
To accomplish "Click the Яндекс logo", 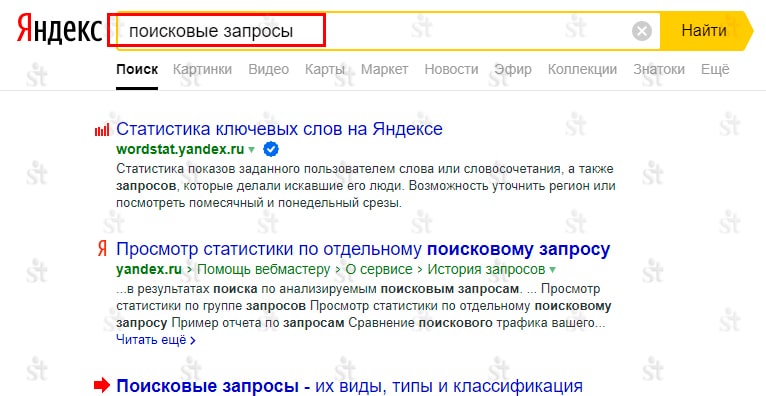I will [59, 29].
